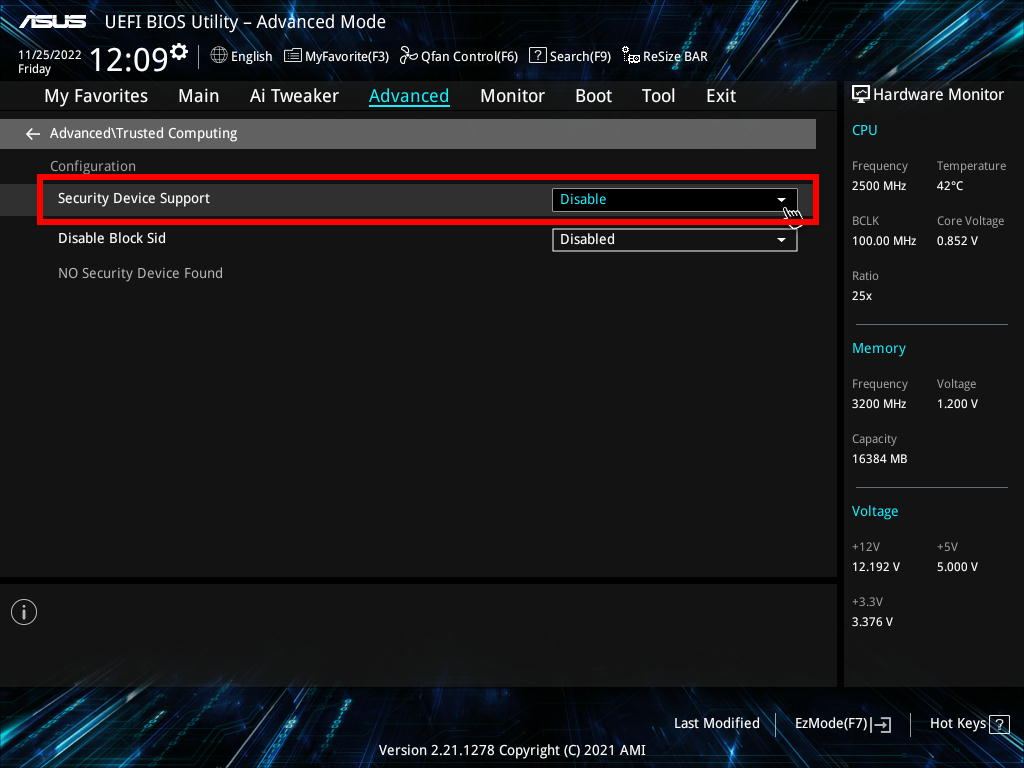
Task: Open the Security Device Support dropdown
Action: pos(675,200)
